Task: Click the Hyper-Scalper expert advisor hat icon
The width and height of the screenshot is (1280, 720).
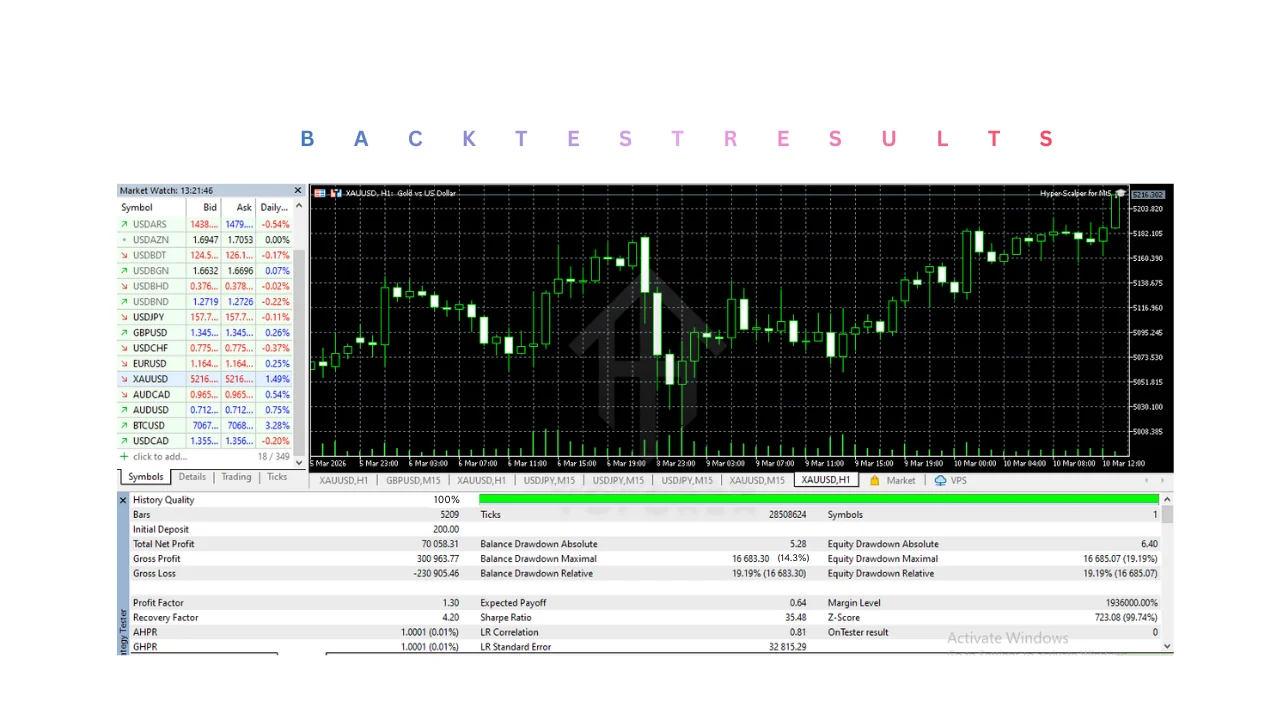Action: click(1121, 193)
